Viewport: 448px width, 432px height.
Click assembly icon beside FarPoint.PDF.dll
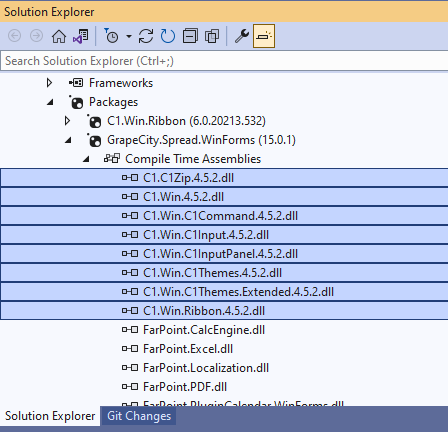(x=130, y=387)
